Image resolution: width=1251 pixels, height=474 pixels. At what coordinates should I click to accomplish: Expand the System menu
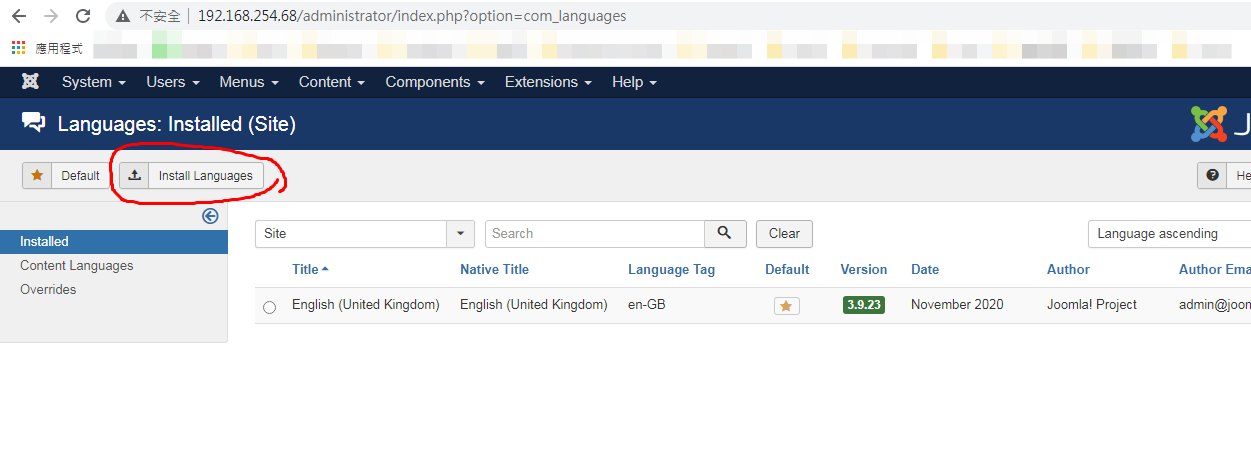pyautogui.click(x=93, y=82)
